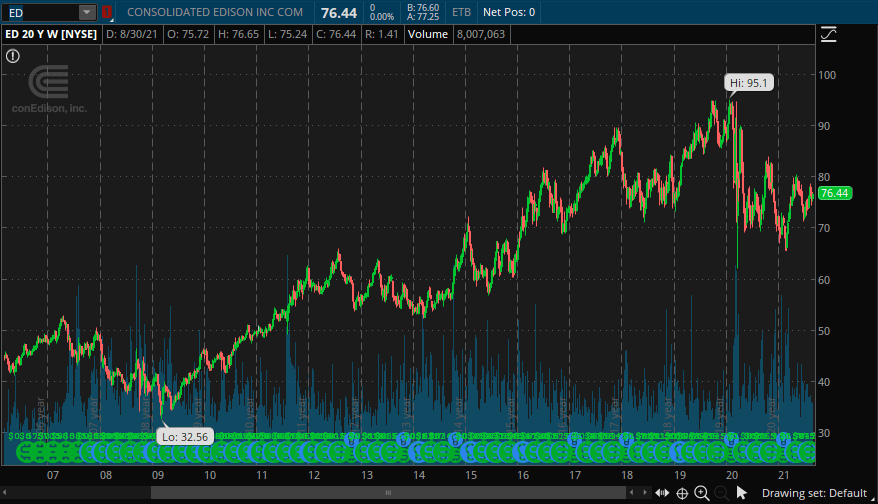Click the 14 year label on time axis
This screenshot has height=504, width=878.
419,475
